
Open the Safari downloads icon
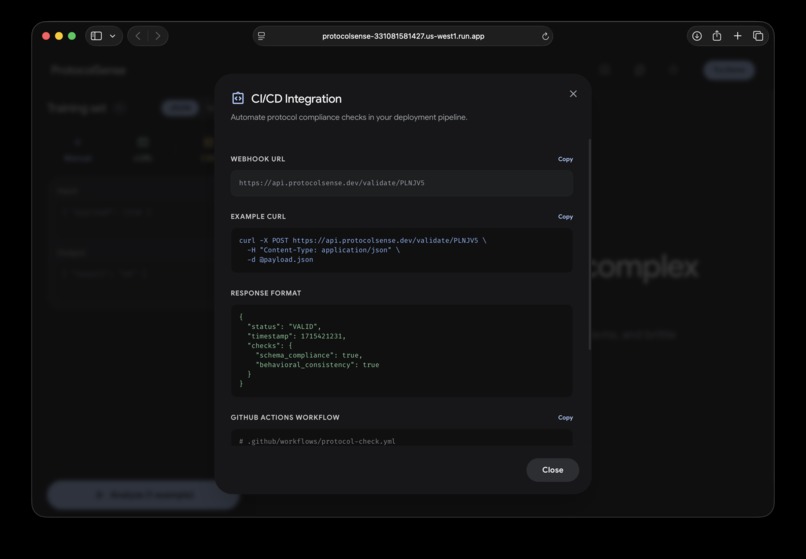point(697,36)
